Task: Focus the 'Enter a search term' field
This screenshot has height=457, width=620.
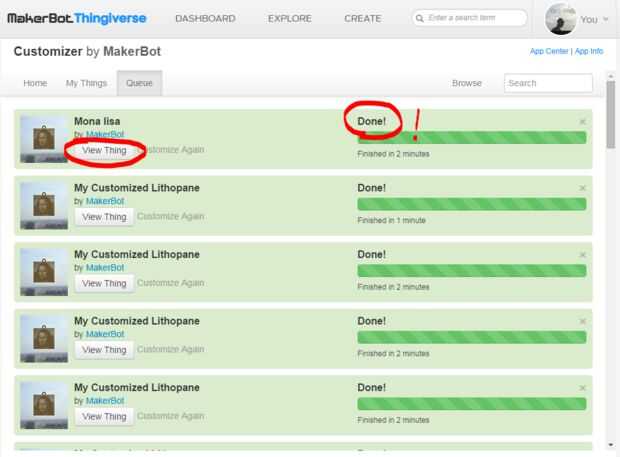Action: (x=469, y=18)
